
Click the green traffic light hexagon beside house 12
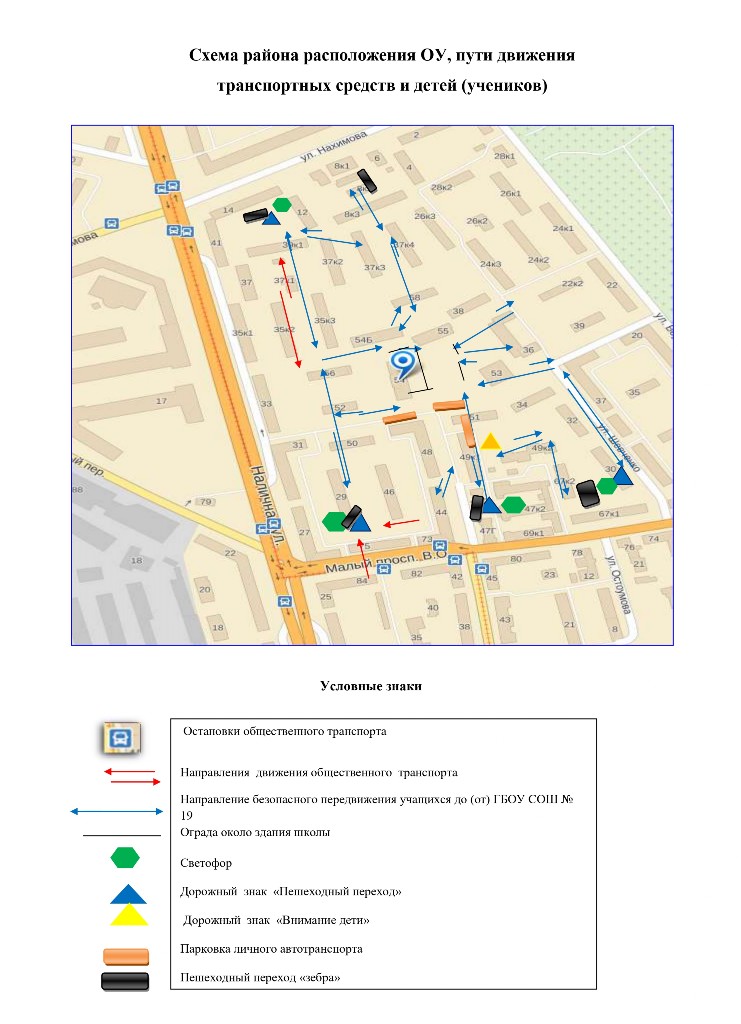click(282, 204)
